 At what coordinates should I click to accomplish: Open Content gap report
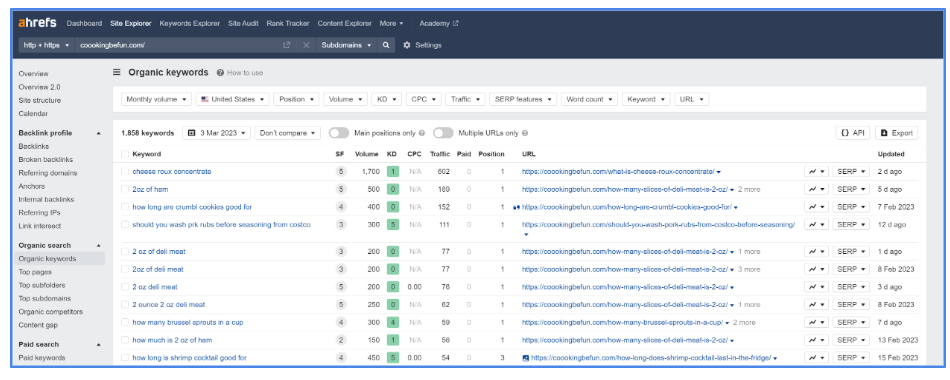pyautogui.click(x=38, y=325)
